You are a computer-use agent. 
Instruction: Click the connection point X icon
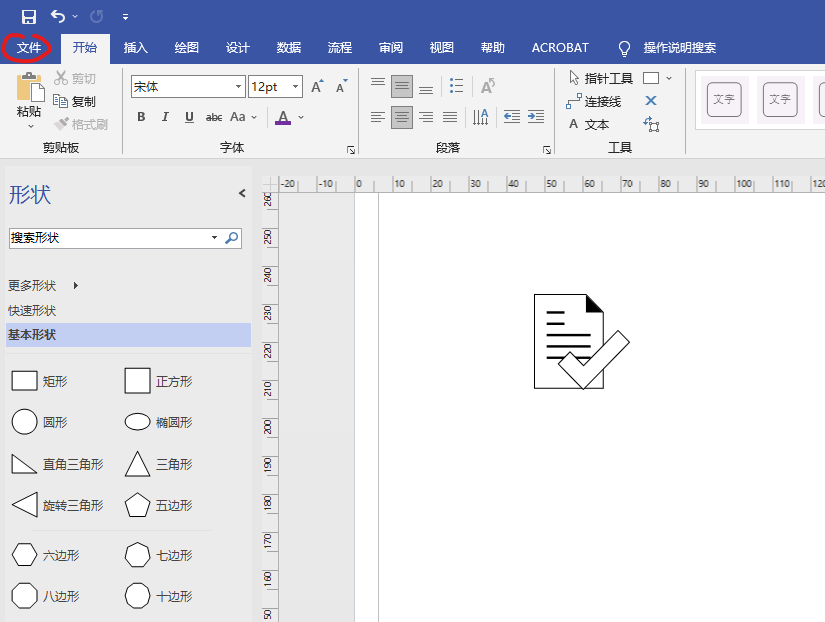point(651,101)
